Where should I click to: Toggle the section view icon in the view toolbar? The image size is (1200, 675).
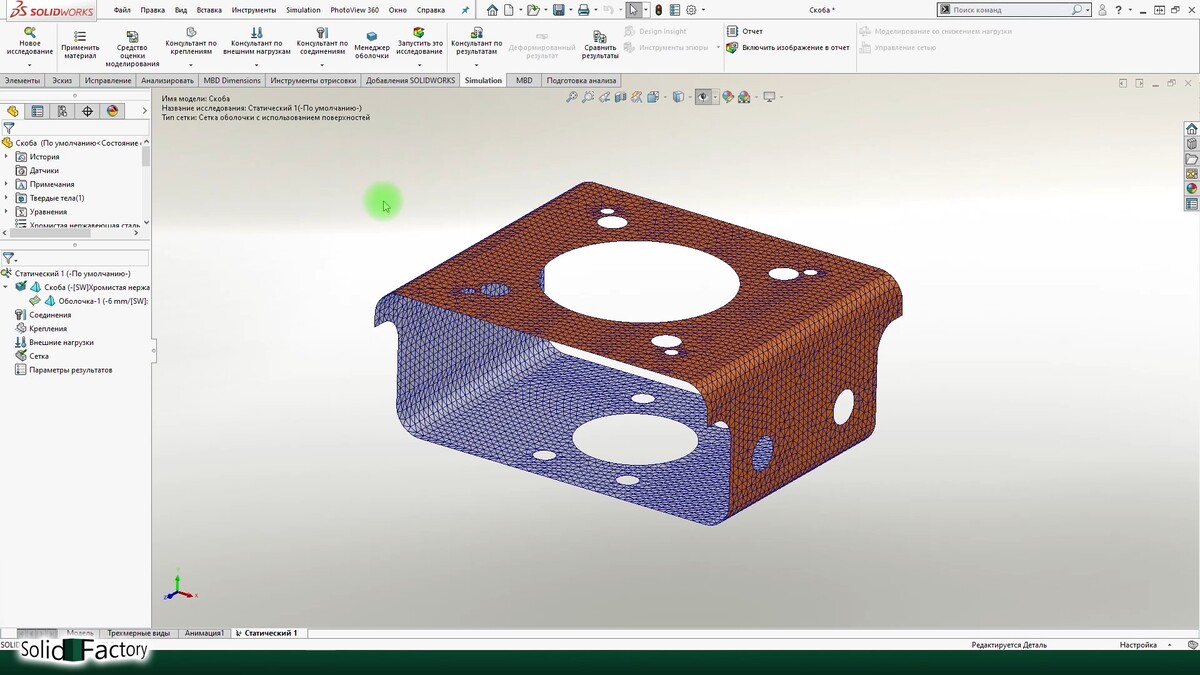point(621,97)
